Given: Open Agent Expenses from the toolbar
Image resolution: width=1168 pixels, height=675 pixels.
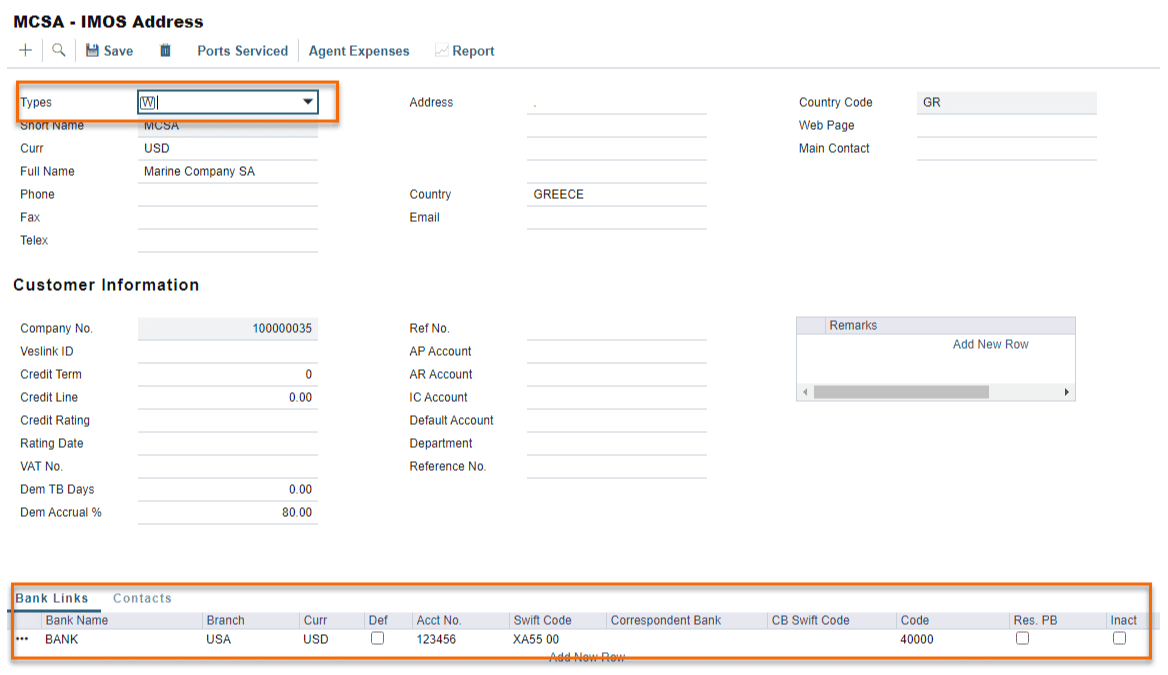Looking at the screenshot, I should click(359, 51).
